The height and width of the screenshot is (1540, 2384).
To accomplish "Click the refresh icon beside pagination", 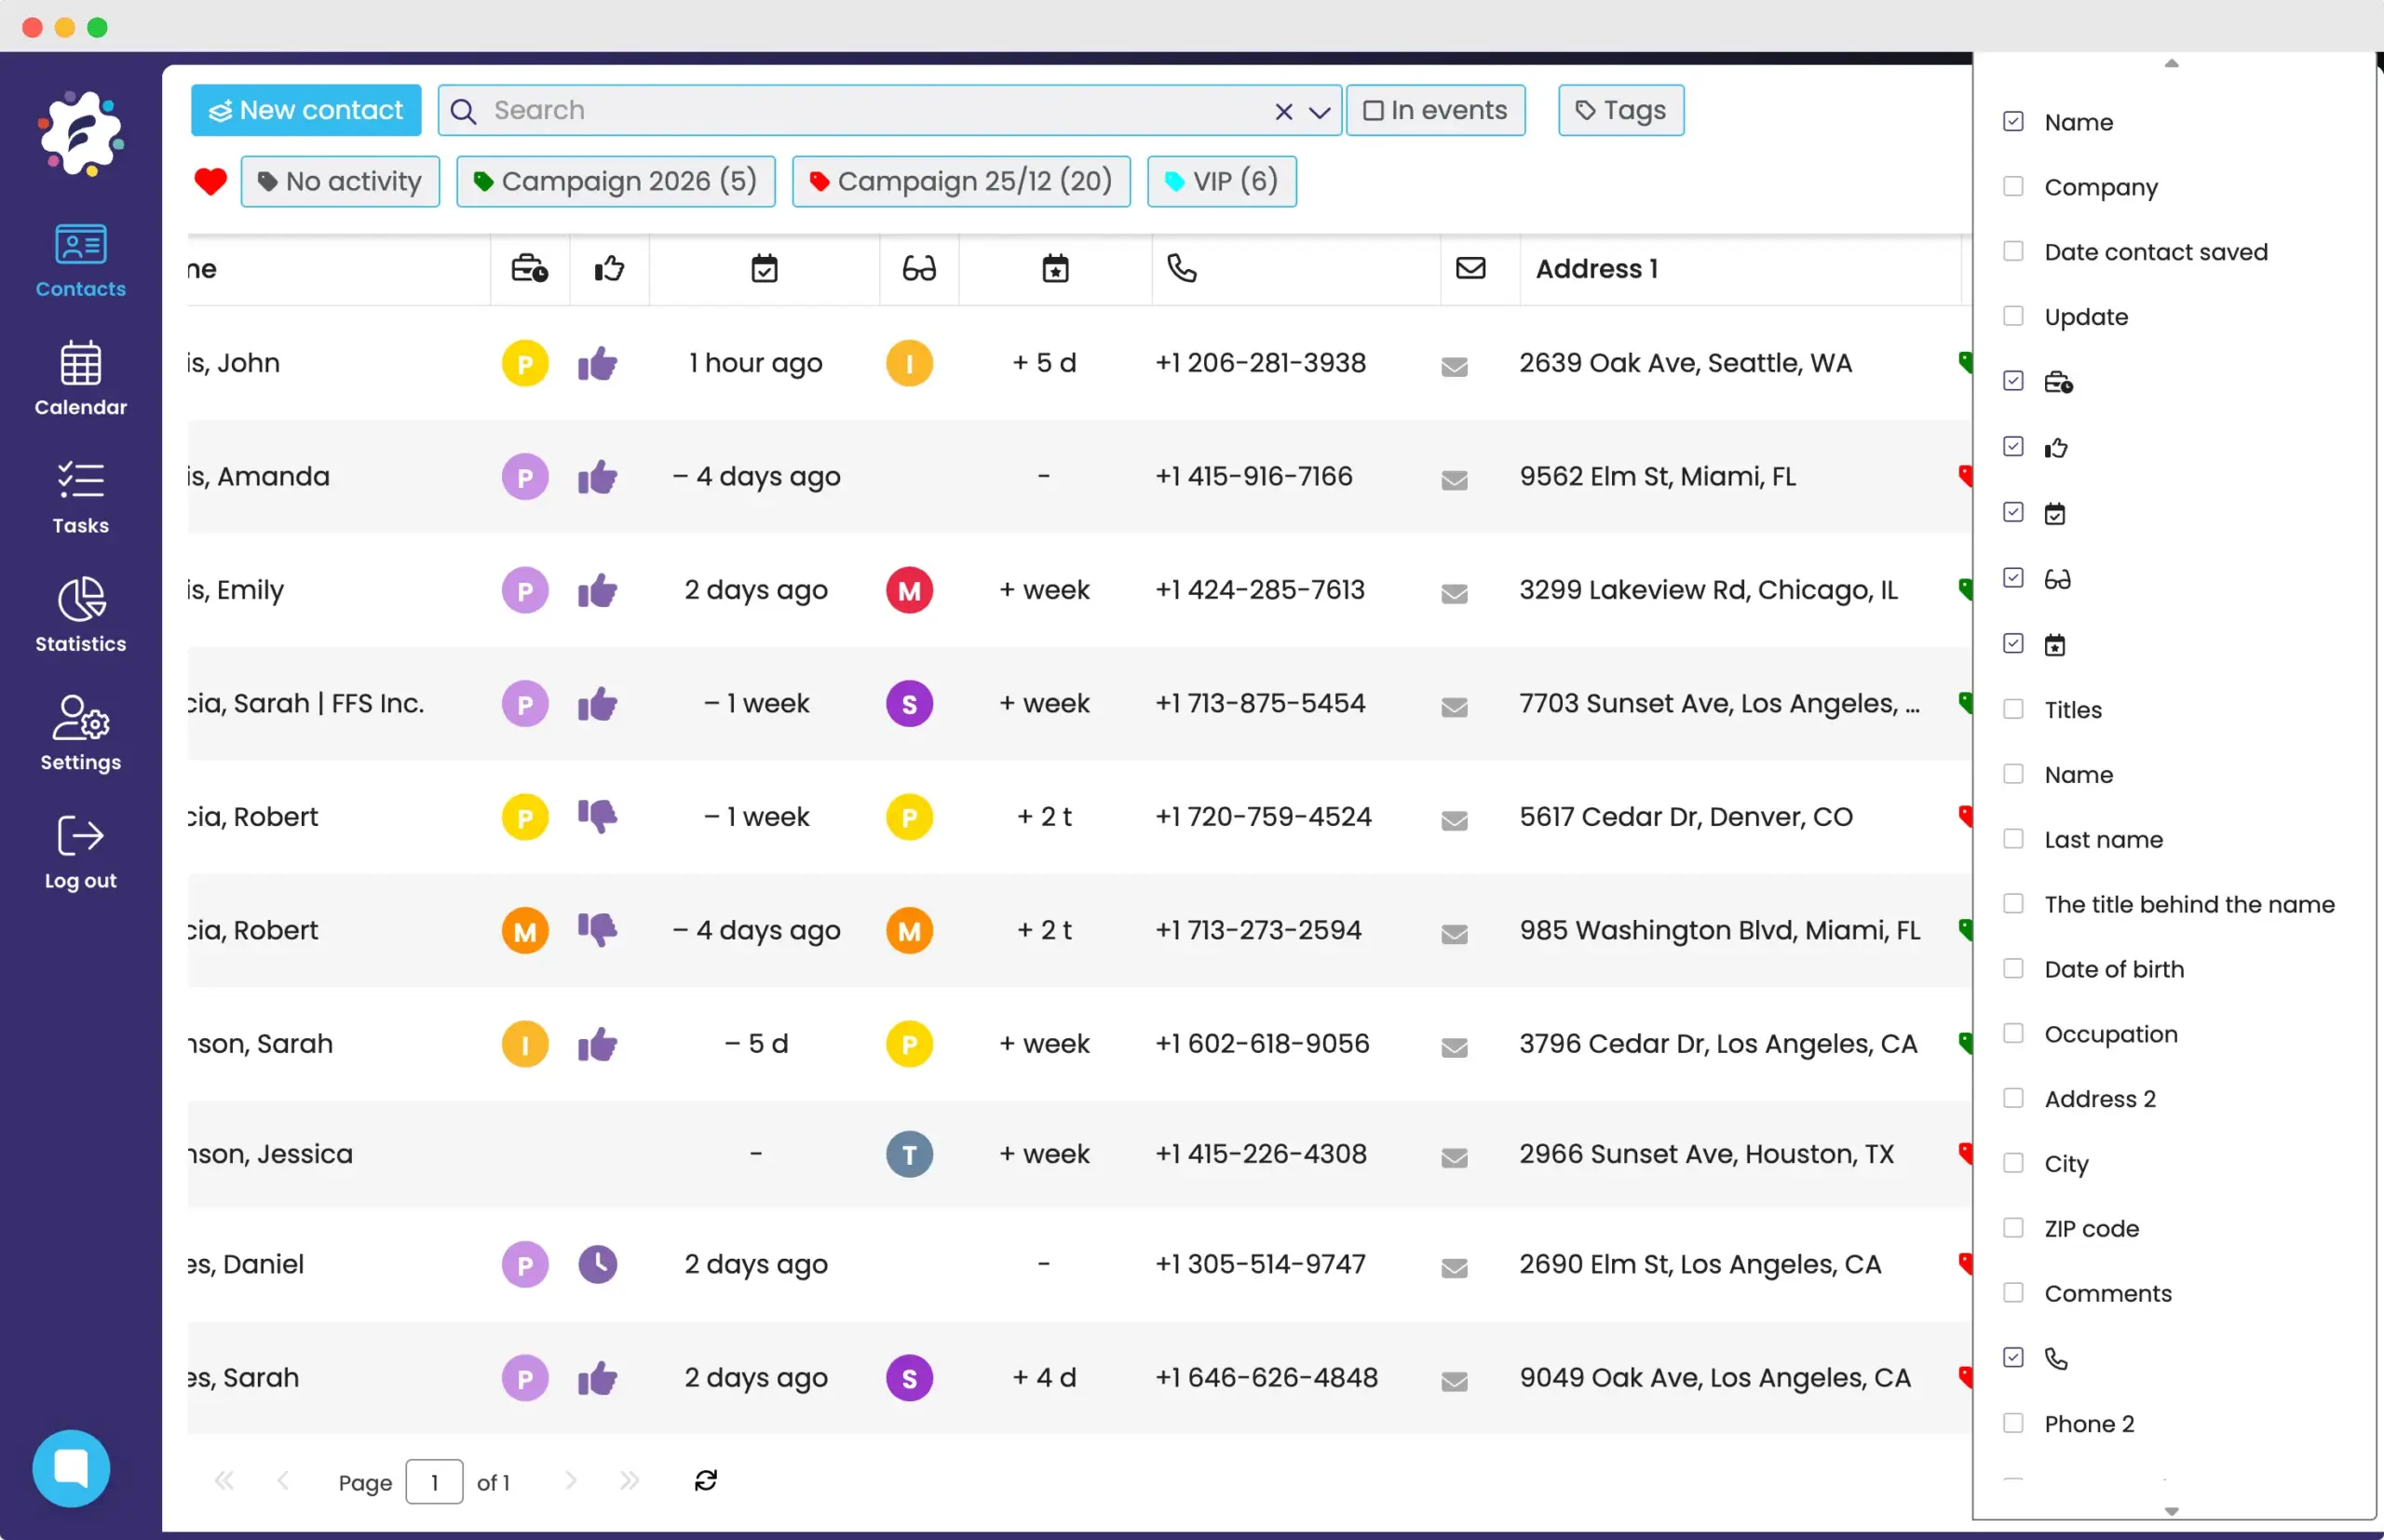I will pos(706,1480).
